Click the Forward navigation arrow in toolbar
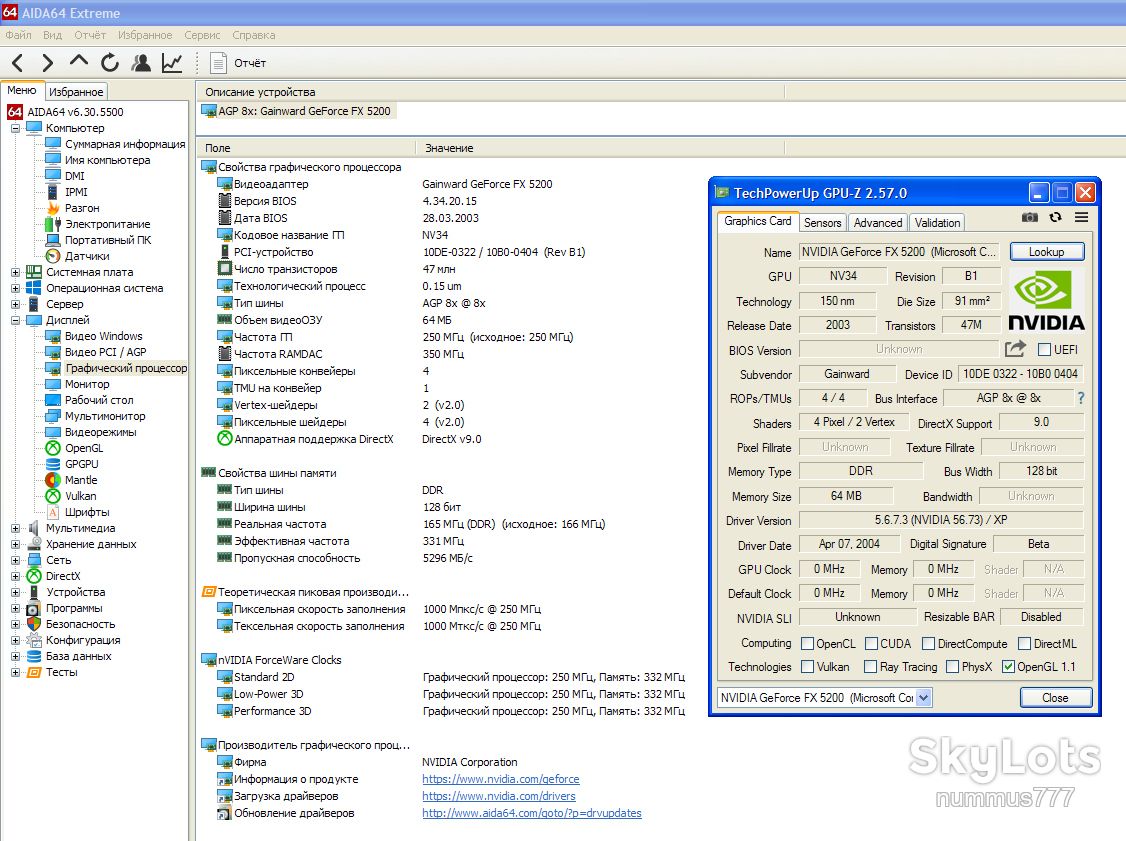The width and height of the screenshot is (1126, 841). tap(47, 63)
